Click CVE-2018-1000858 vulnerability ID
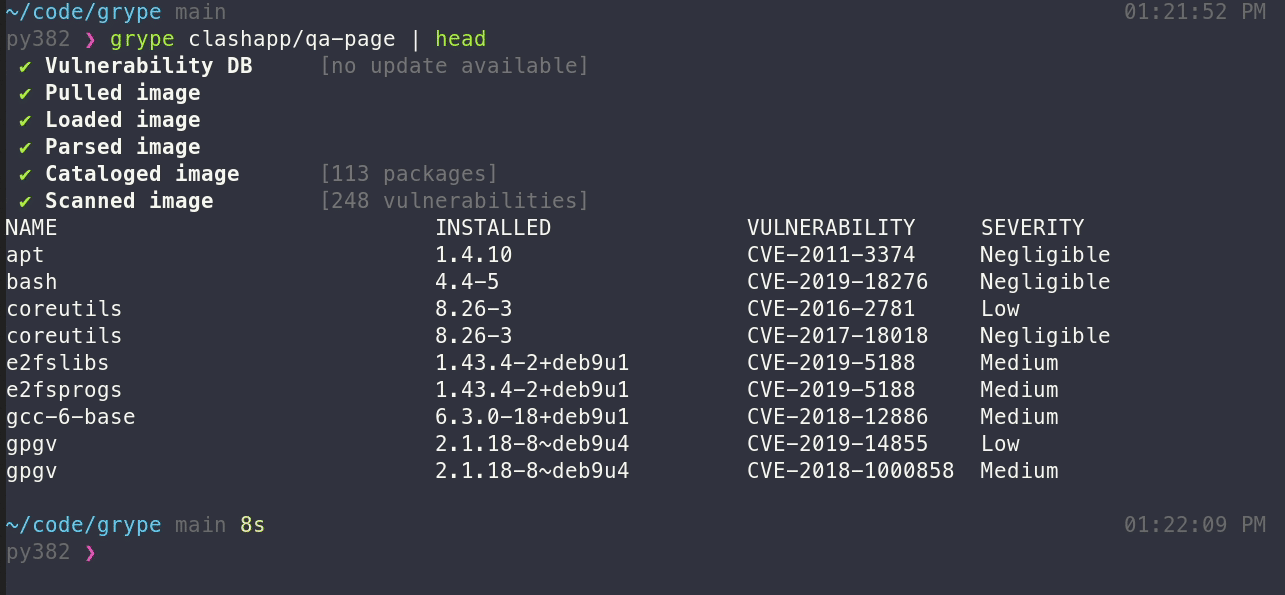The width and height of the screenshot is (1285, 595). tap(850, 471)
